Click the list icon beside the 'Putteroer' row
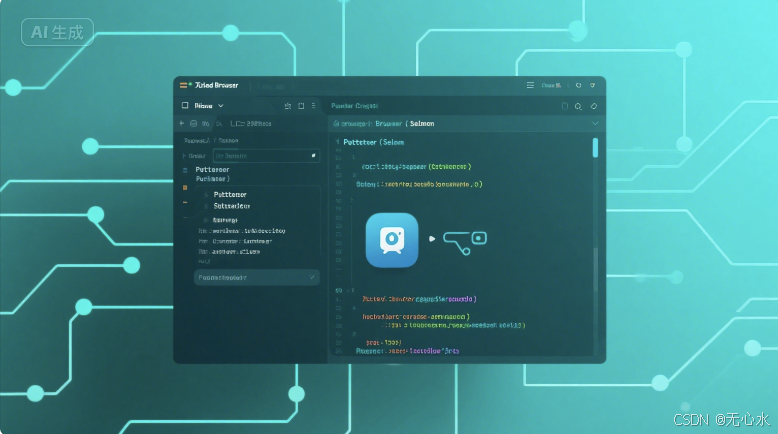The image size is (778, 434). 185,170
